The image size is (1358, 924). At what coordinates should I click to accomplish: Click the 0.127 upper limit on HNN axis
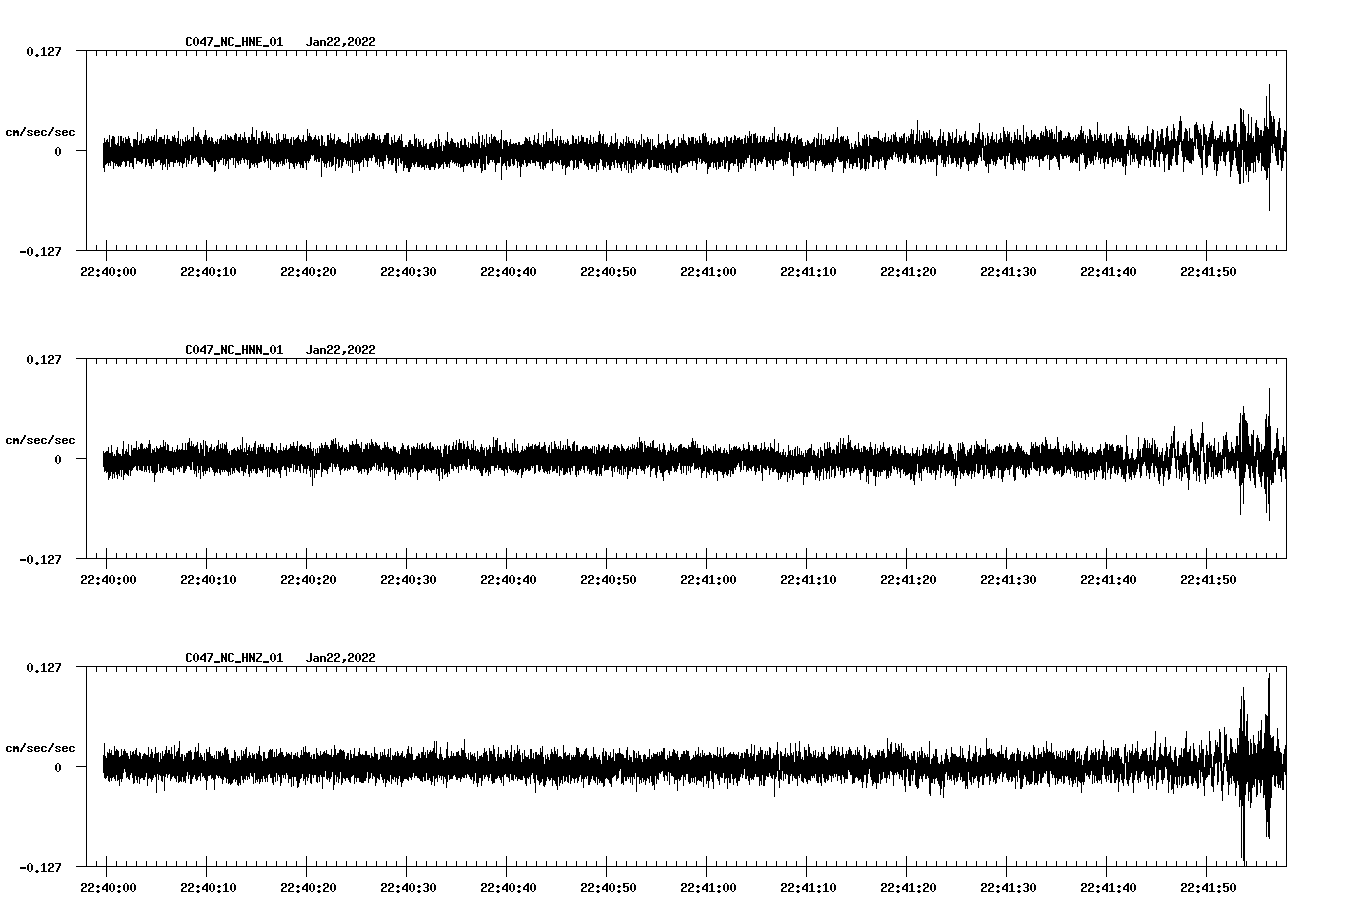[43, 359]
